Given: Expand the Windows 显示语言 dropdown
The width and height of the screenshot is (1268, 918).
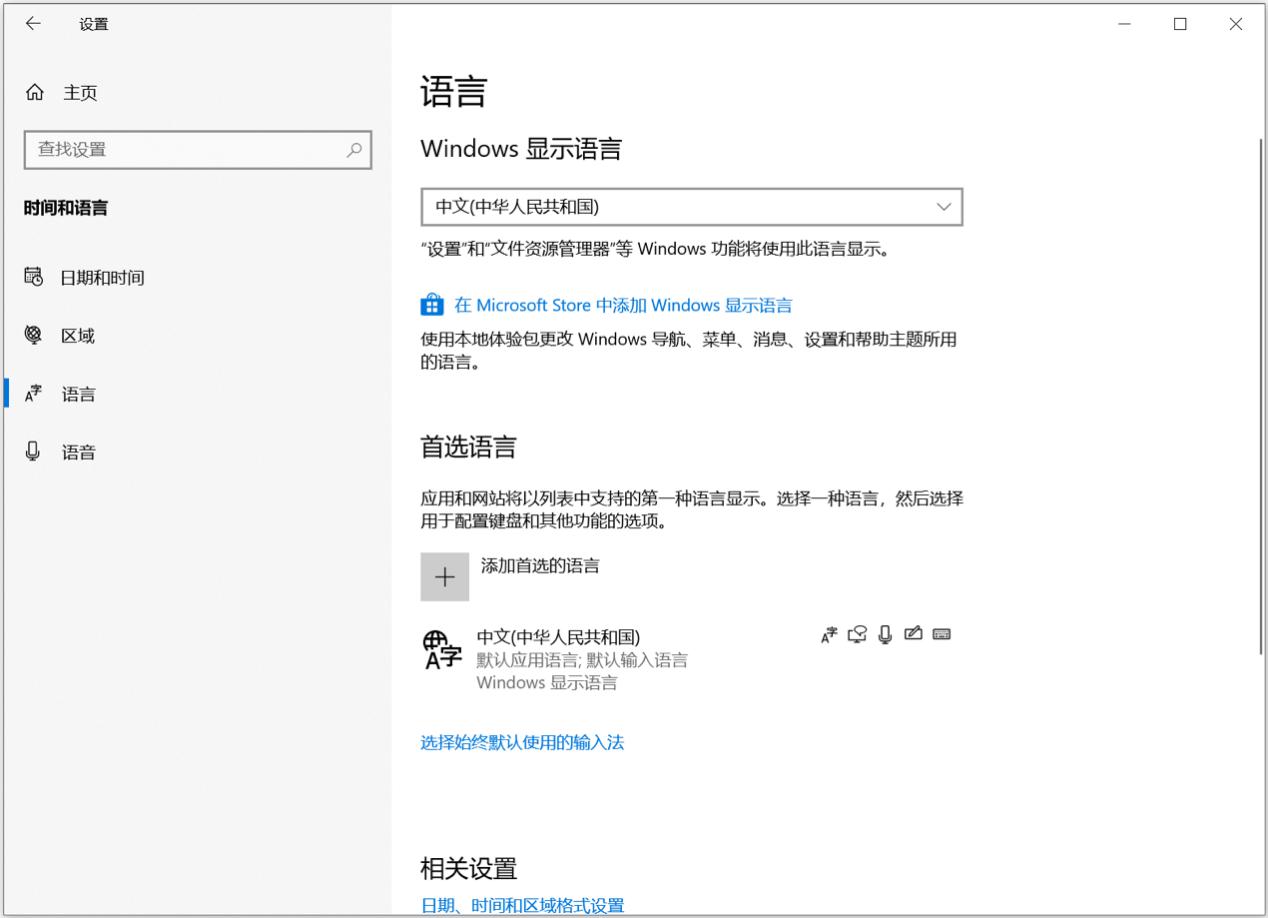Looking at the screenshot, I should tap(691, 207).
